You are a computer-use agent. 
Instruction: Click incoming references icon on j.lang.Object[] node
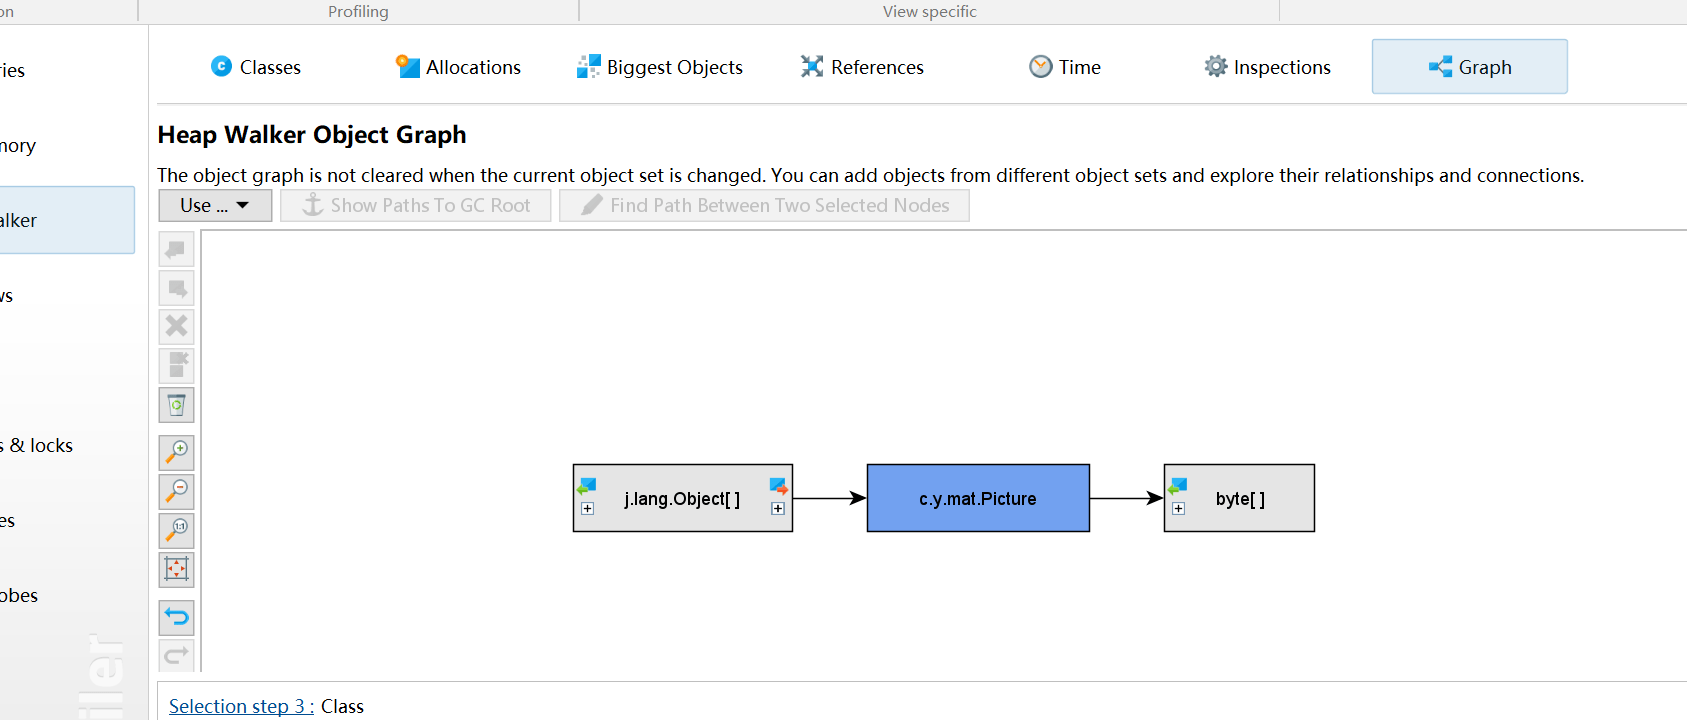pyautogui.click(x=587, y=487)
